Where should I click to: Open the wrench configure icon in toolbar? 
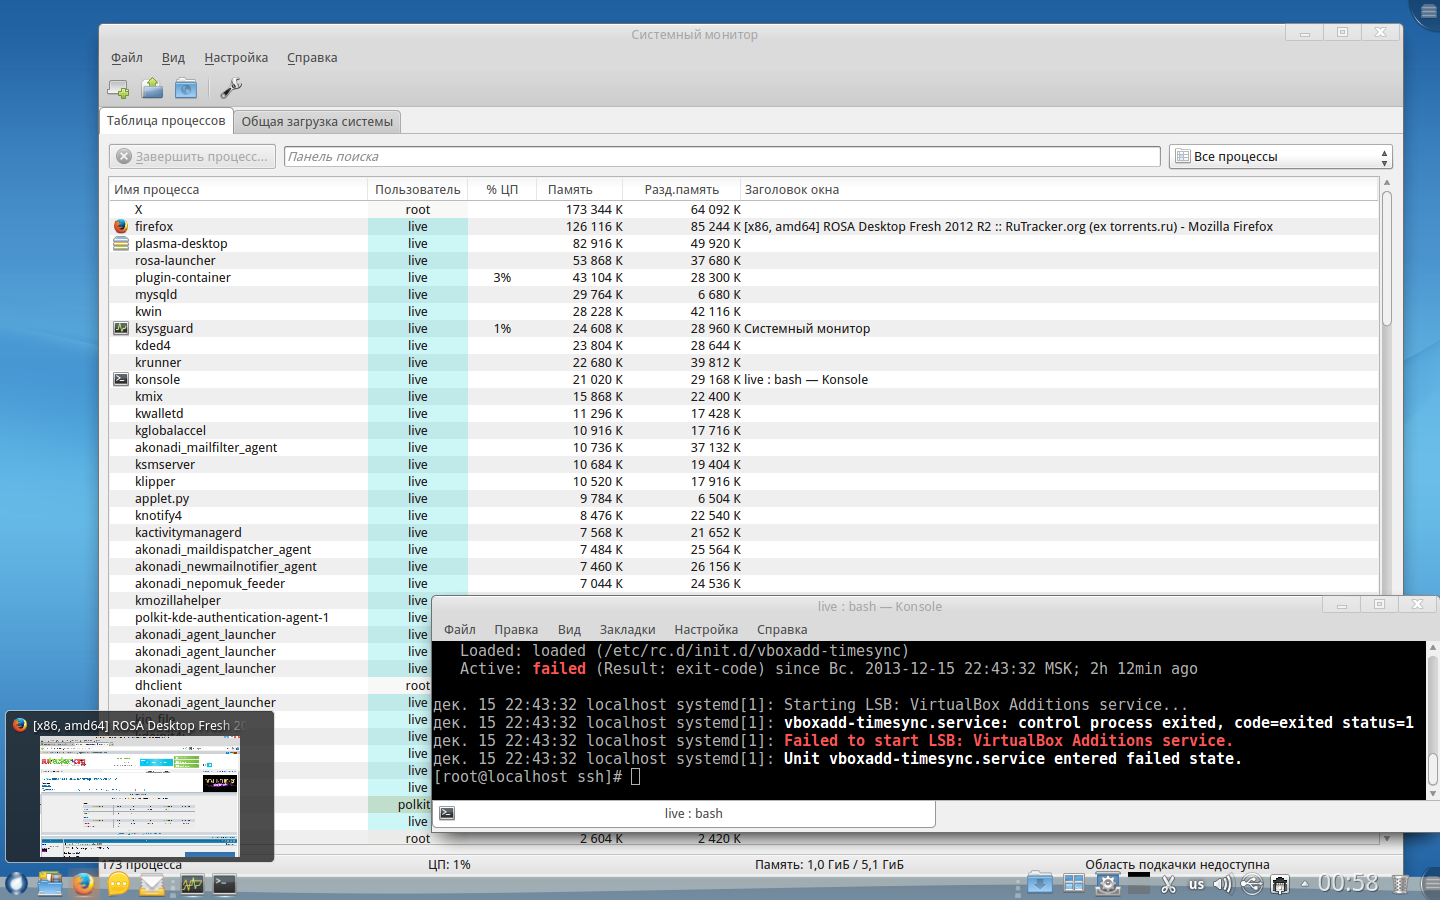coord(231,88)
